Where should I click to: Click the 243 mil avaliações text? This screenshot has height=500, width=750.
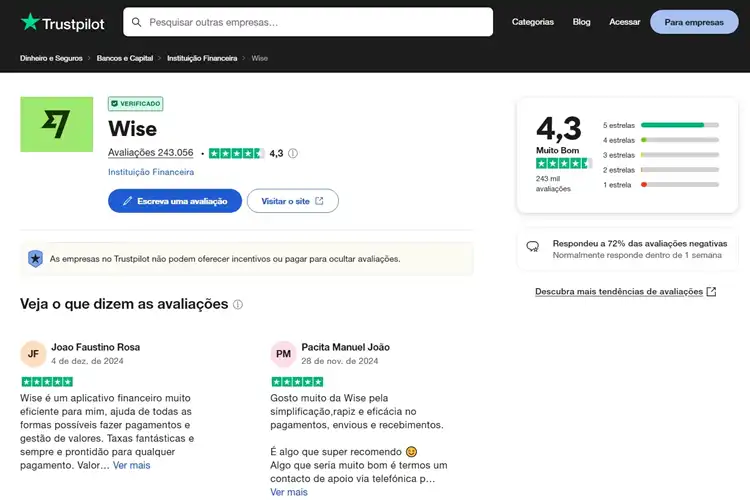(553, 183)
